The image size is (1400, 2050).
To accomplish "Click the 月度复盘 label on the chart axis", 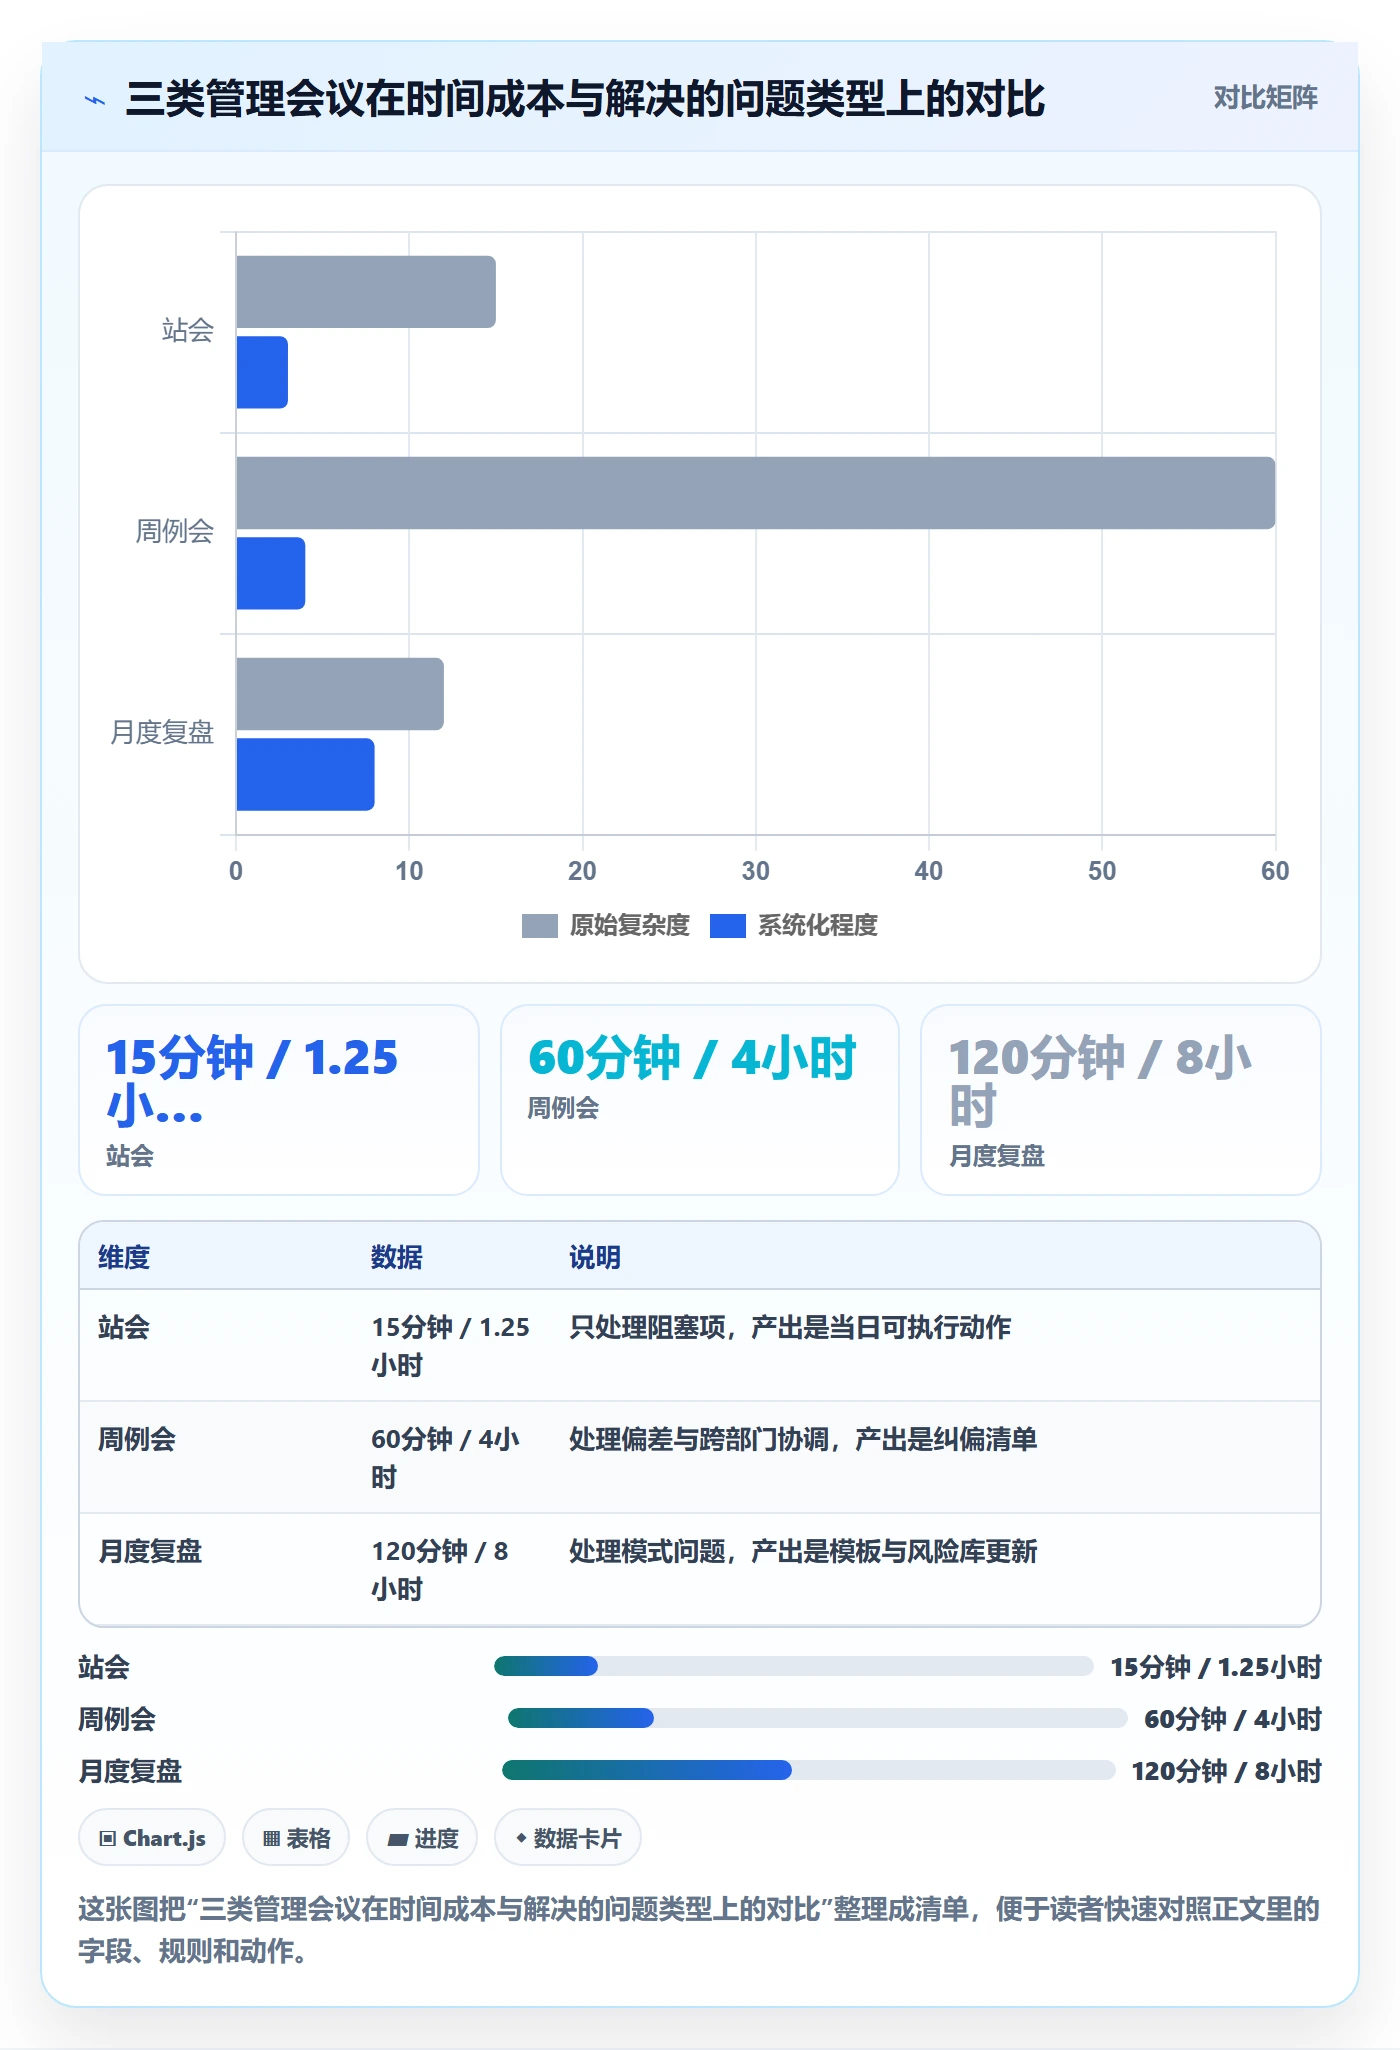I will coord(162,733).
